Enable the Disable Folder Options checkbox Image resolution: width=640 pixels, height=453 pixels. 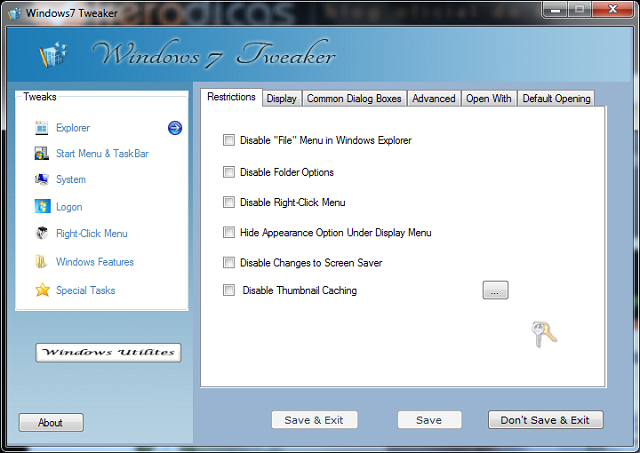tap(229, 172)
